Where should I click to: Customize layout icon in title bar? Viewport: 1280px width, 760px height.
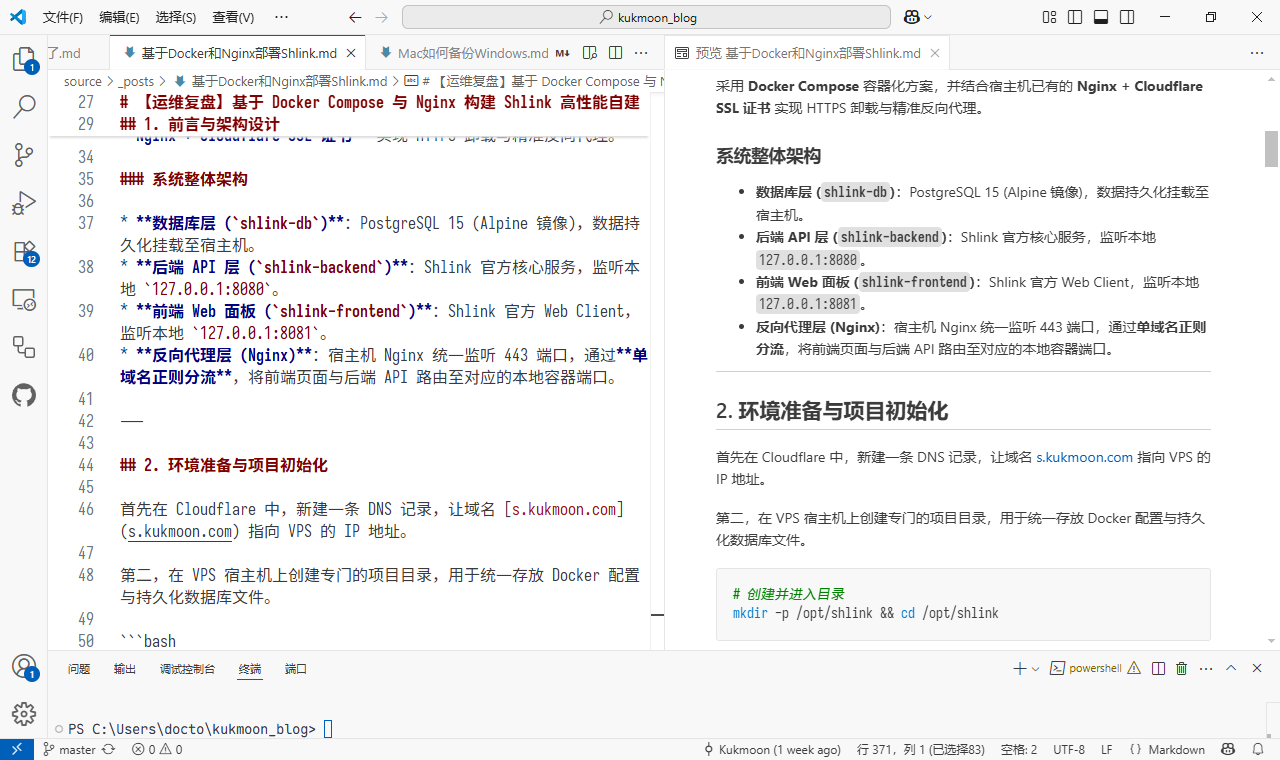click(1049, 17)
